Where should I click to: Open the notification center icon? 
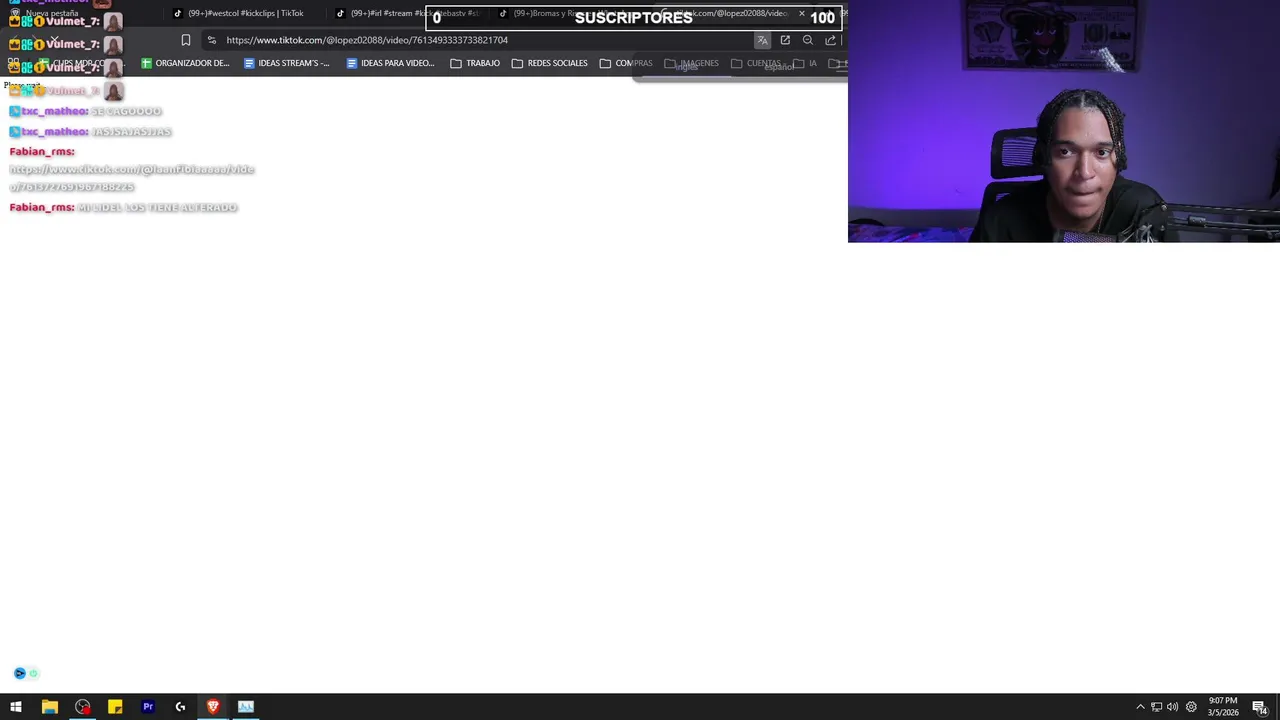[x=1259, y=707]
